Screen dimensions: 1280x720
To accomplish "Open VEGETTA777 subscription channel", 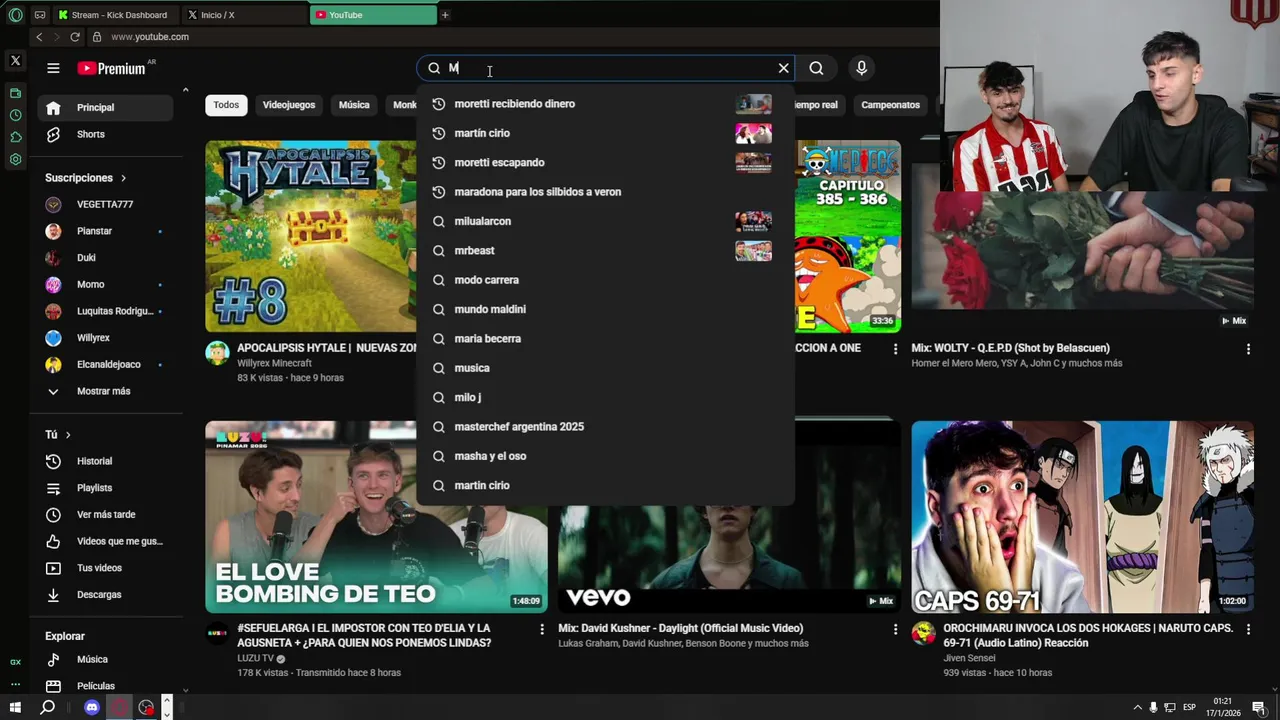I will 105,204.
